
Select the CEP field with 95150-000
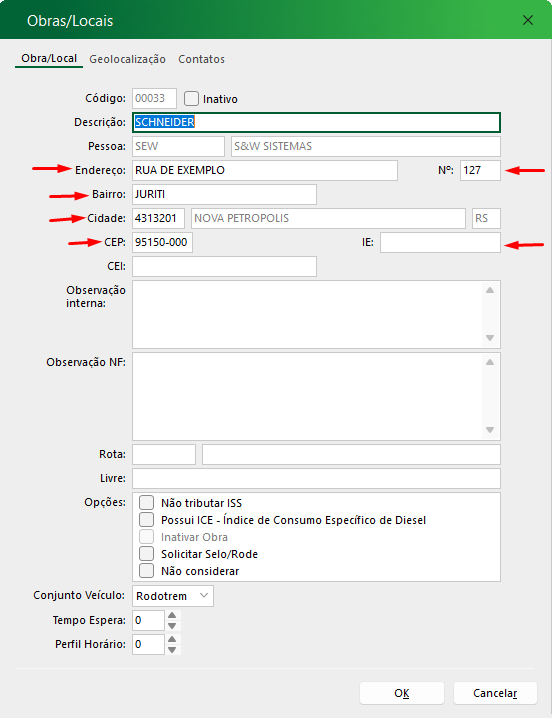[162, 242]
